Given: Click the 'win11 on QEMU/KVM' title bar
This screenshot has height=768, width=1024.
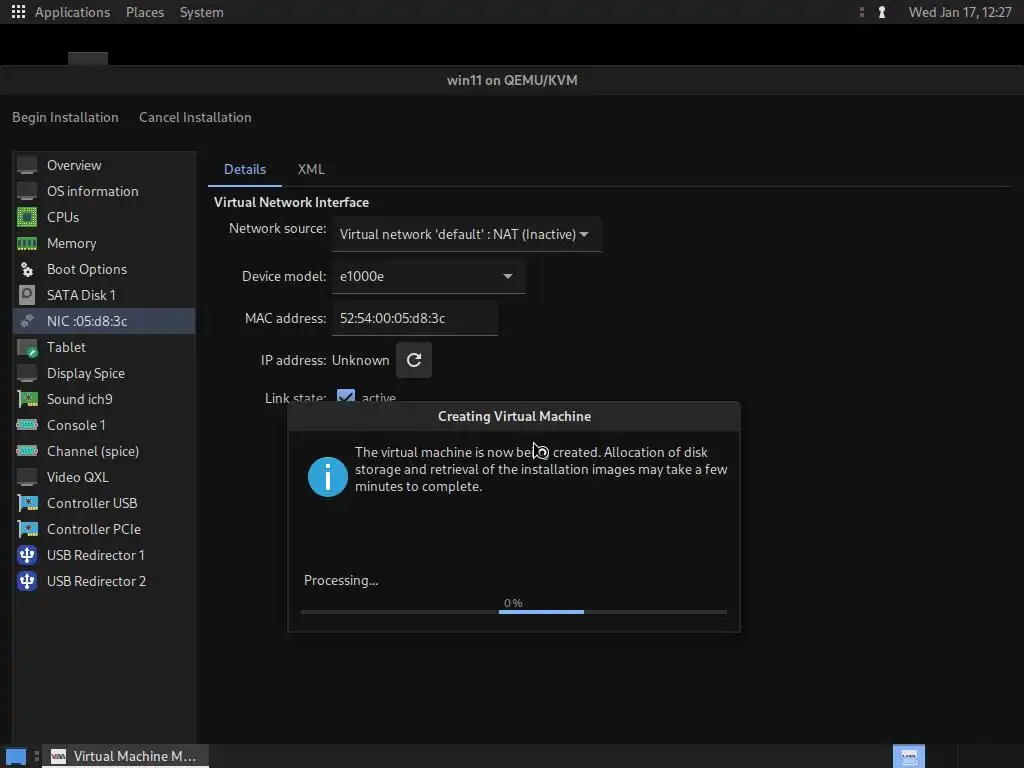Looking at the screenshot, I should [x=512, y=80].
